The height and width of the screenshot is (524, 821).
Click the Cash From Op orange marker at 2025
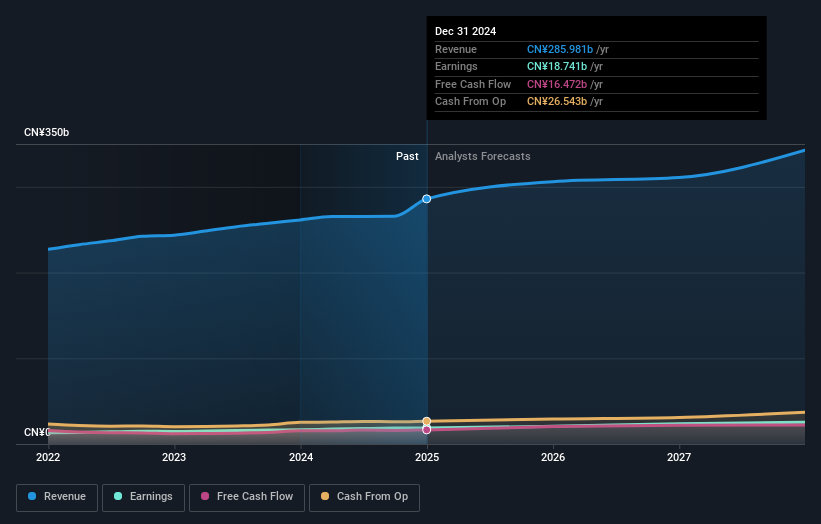(427, 421)
